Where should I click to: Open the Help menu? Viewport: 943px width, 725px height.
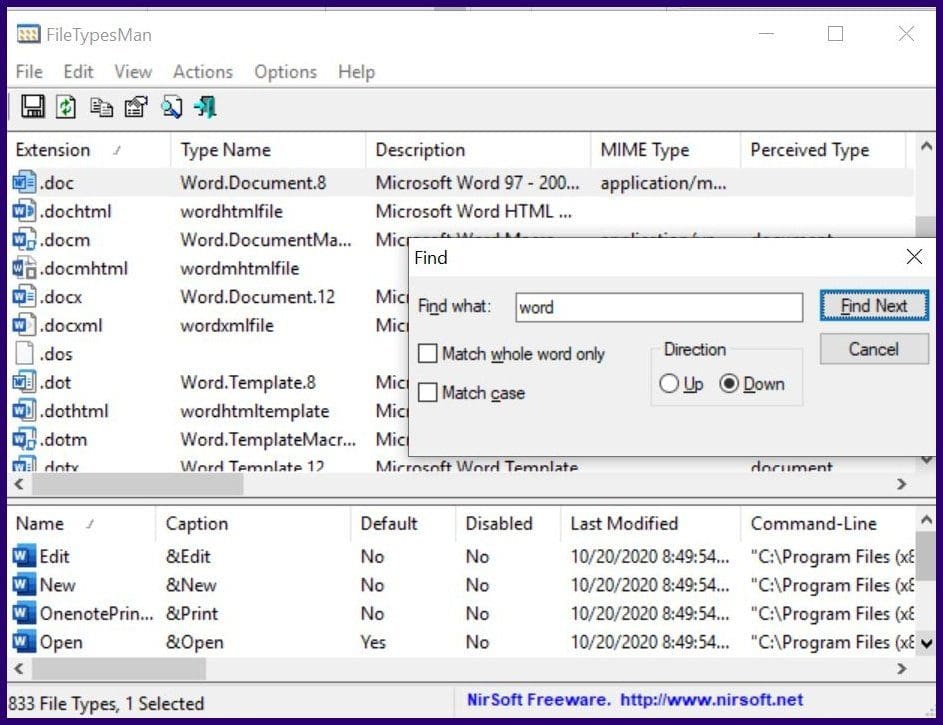(356, 72)
